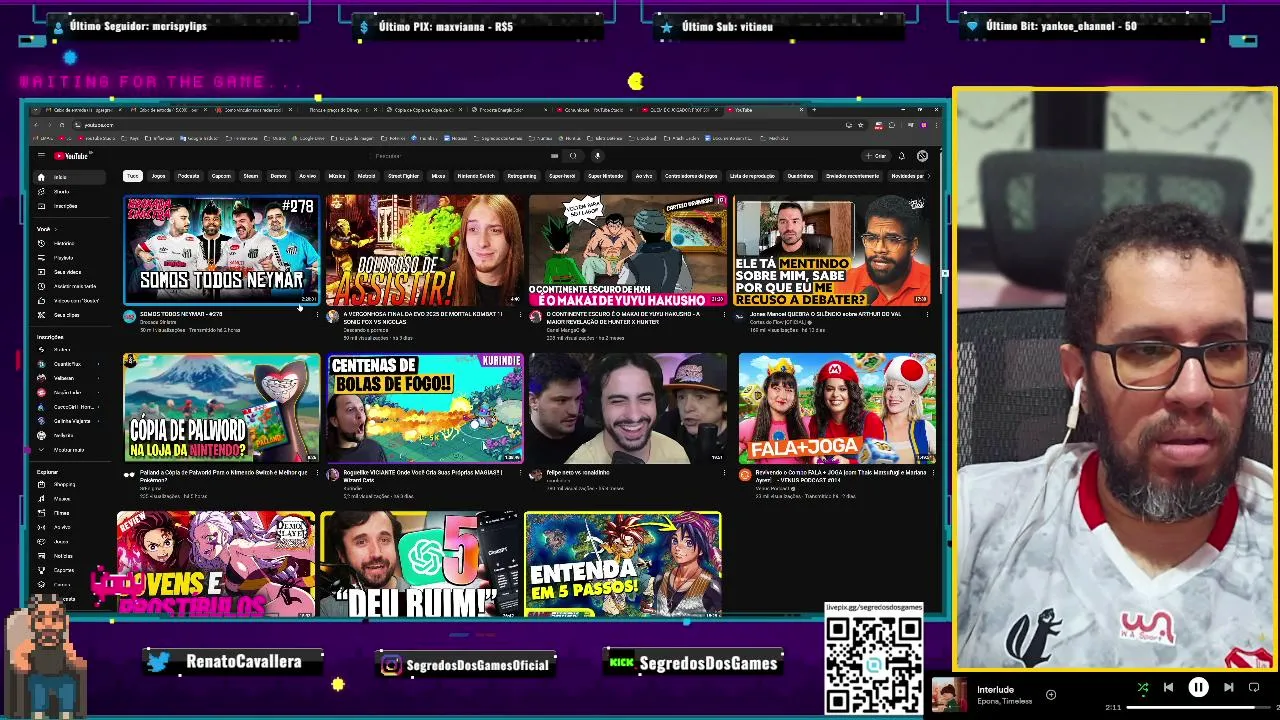
Task: Select the Super Nintendo filter chip
Action: click(x=605, y=176)
